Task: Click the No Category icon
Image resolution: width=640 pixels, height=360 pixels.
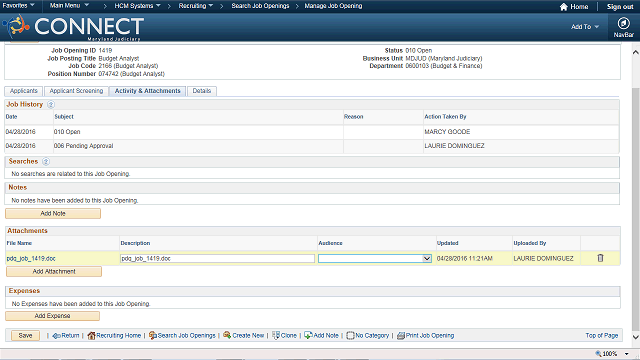Action: click(350, 336)
